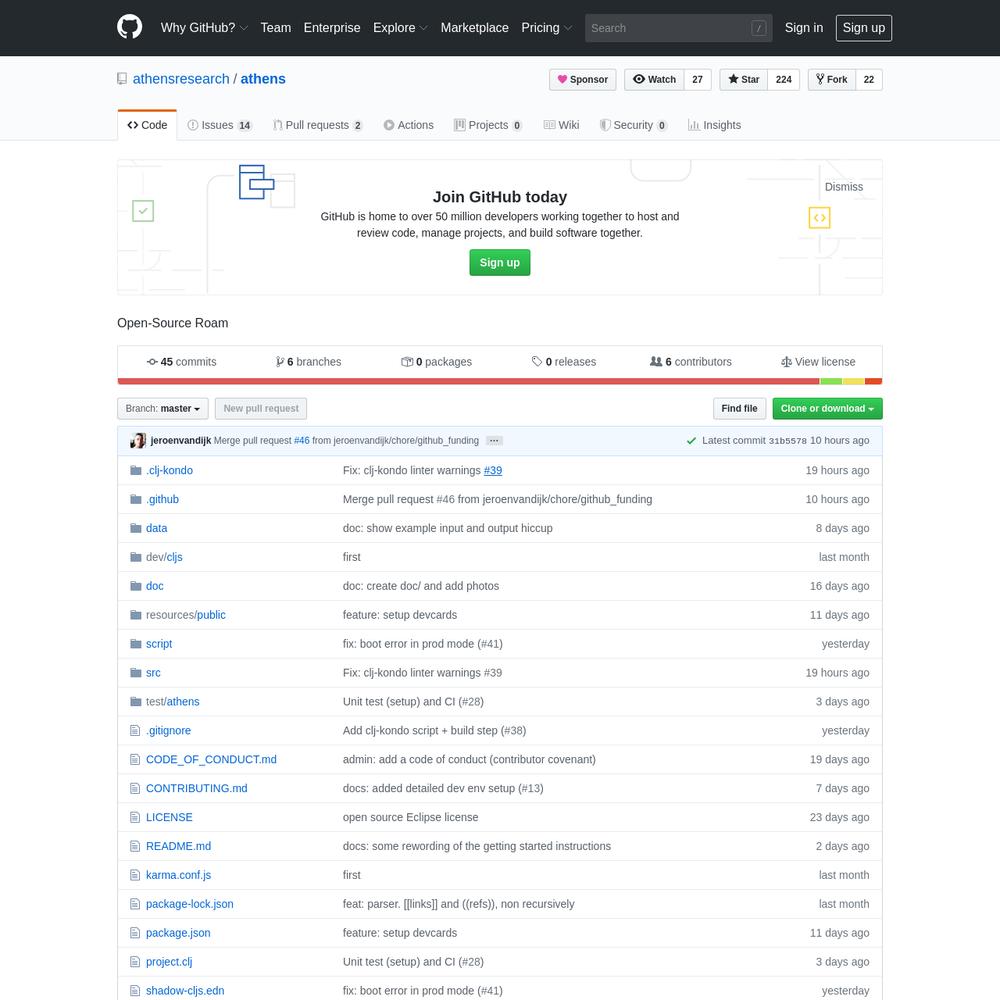This screenshot has height=1000, width=1000.
Task: Click the green commit status checkmark
Action: (x=691, y=441)
